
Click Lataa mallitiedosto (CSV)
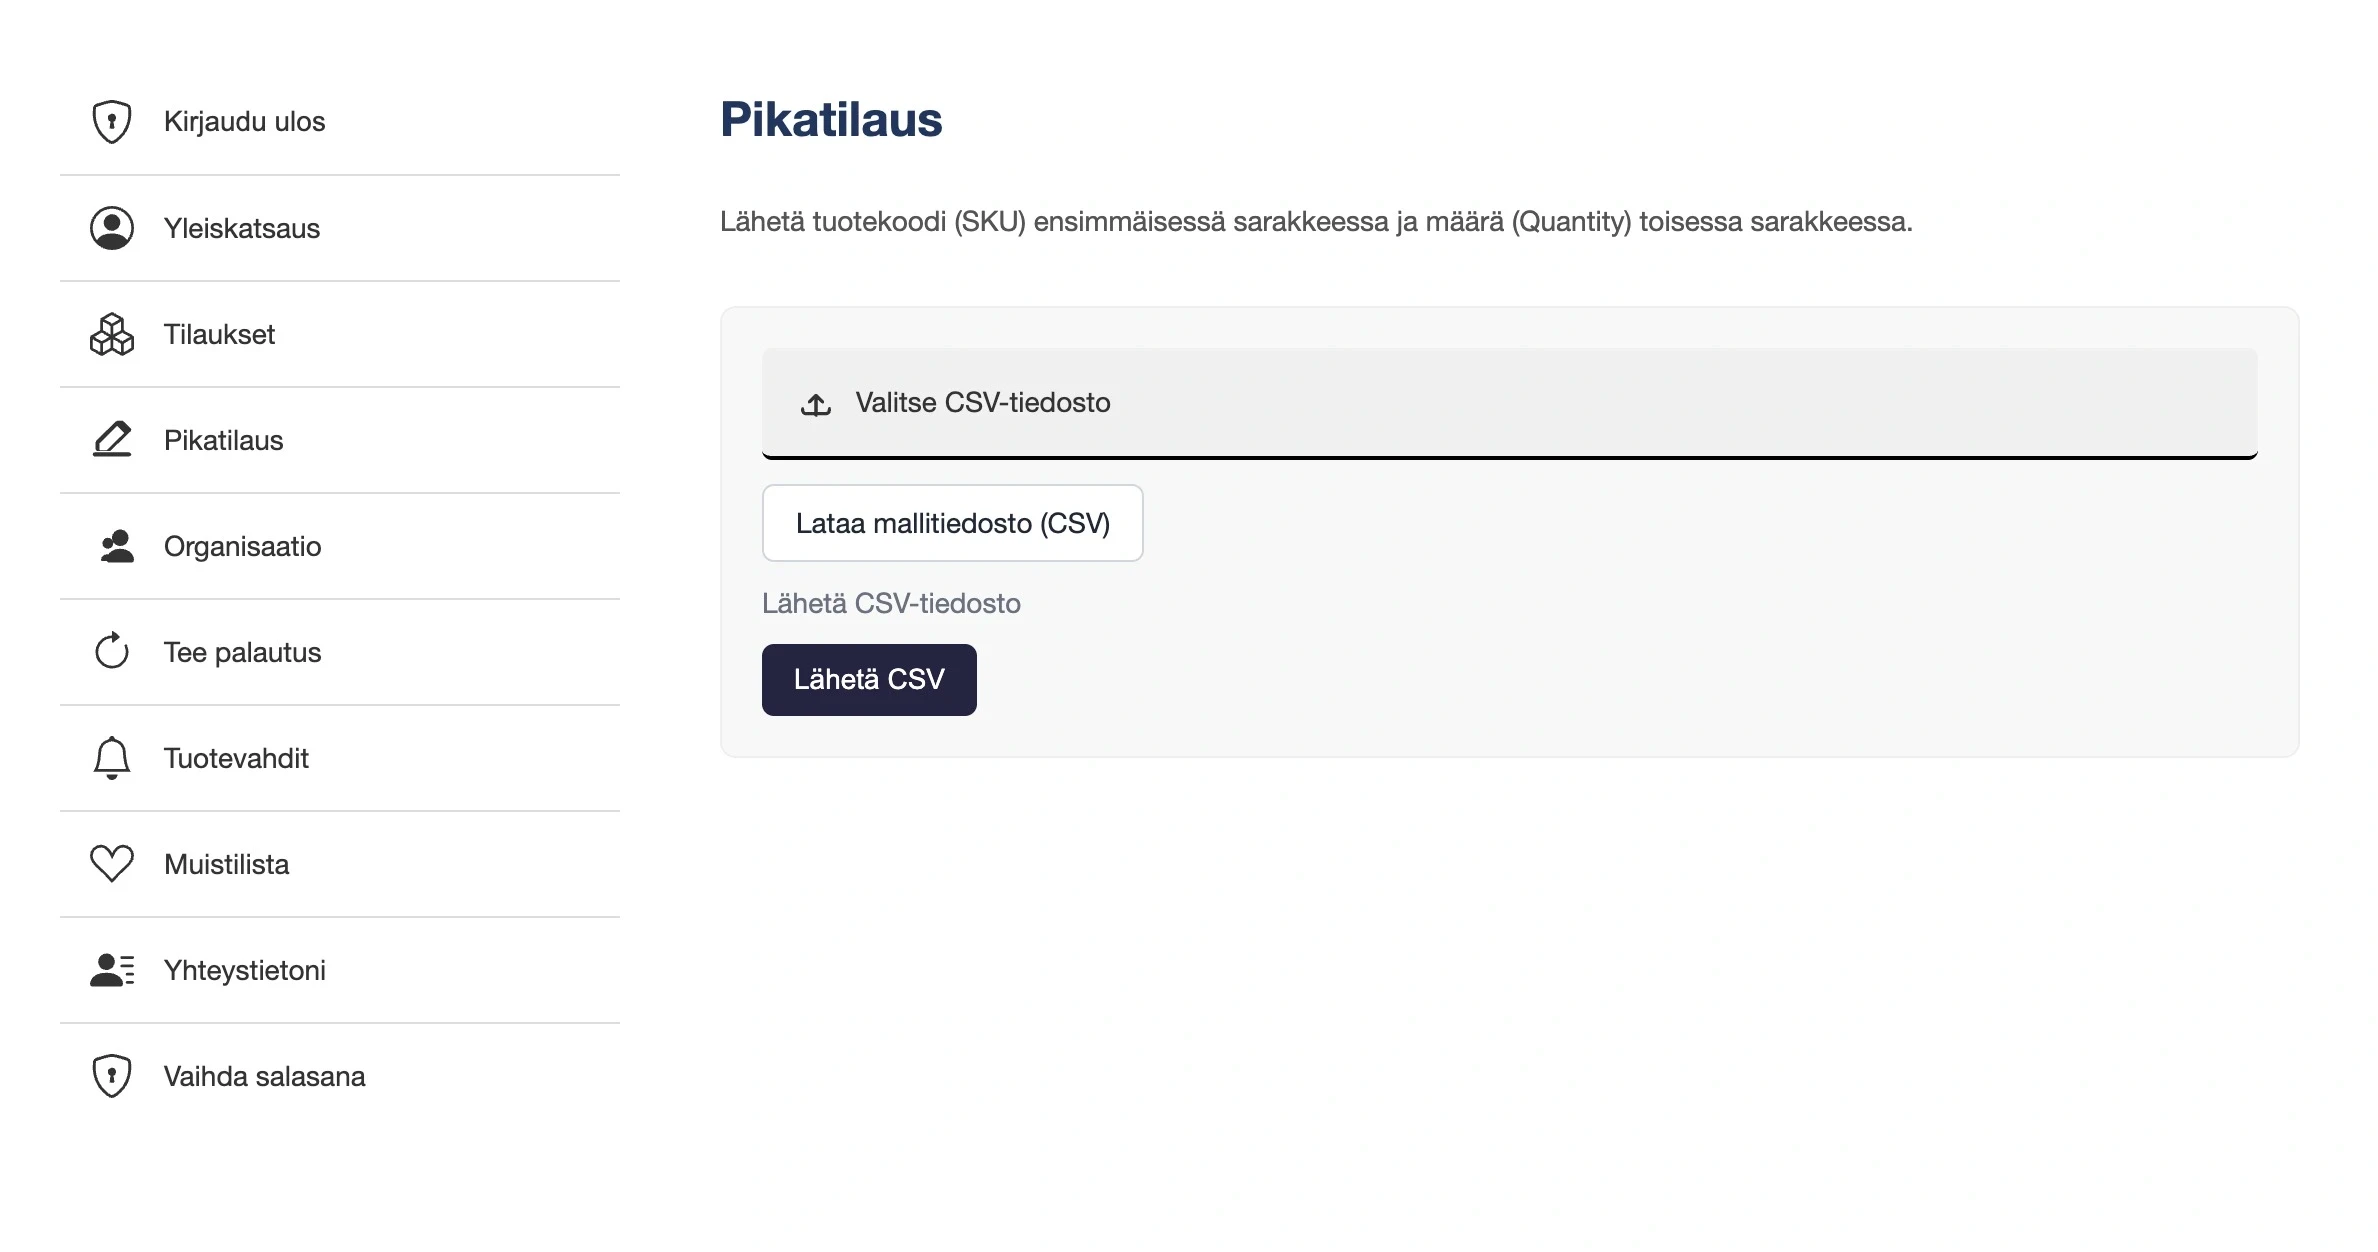pyautogui.click(x=952, y=522)
